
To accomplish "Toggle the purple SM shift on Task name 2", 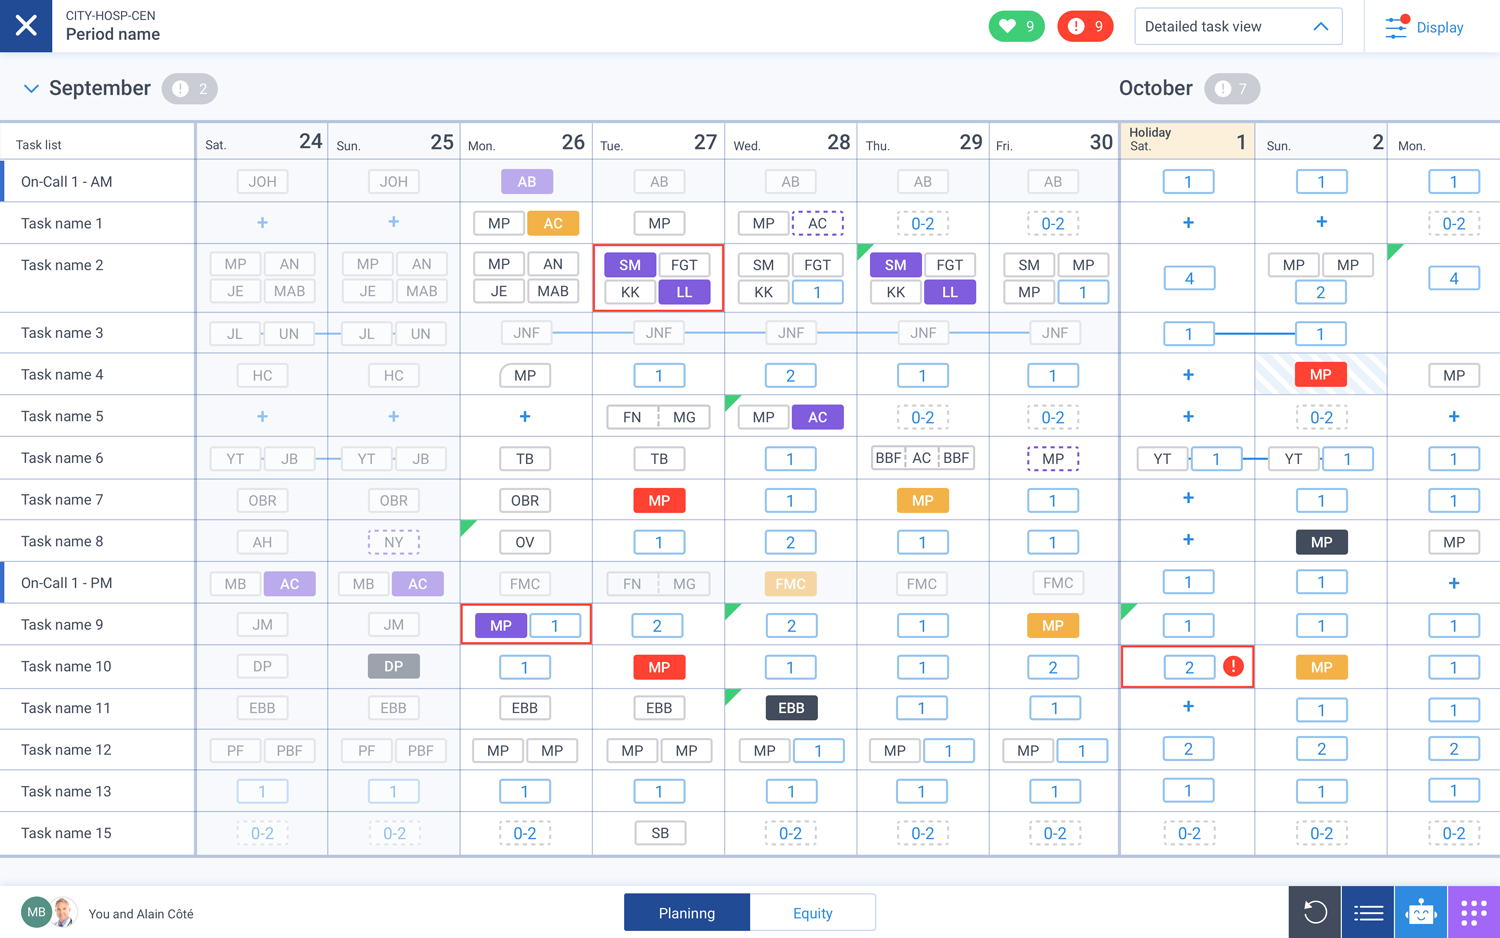I will (629, 264).
